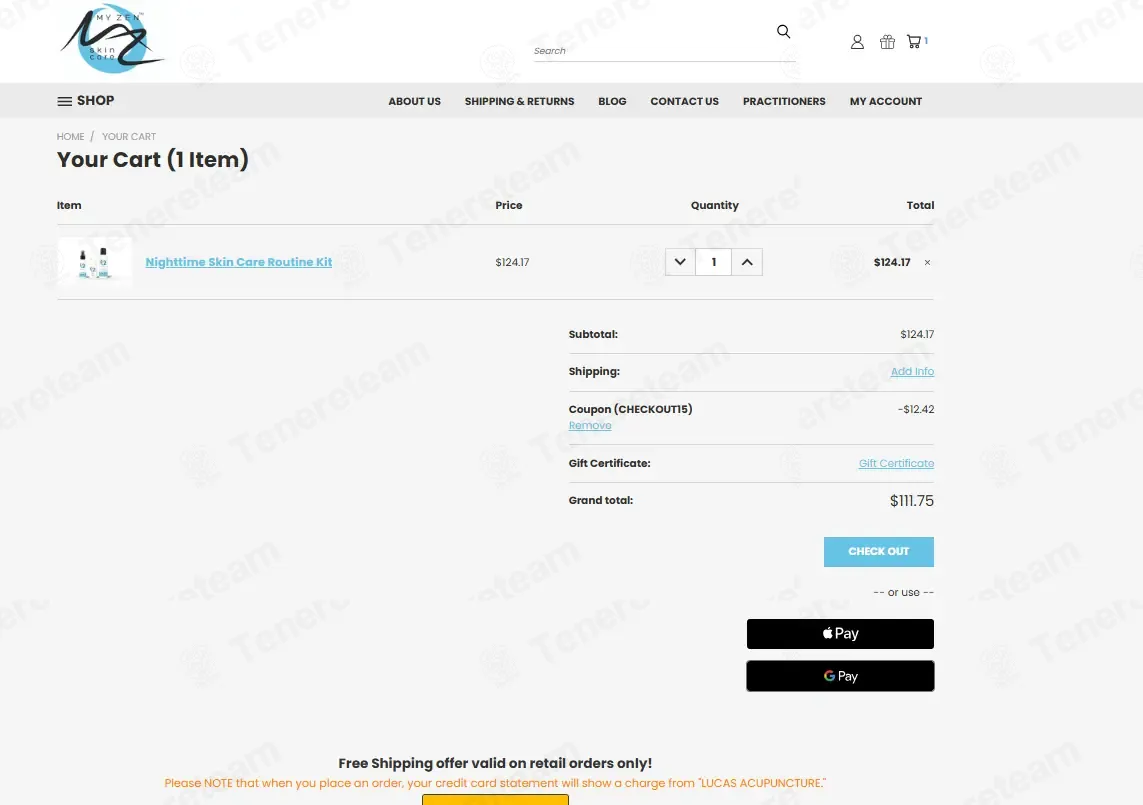Click Add Info for shipping
Image resolution: width=1143 pixels, height=805 pixels.
click(912, 371)
